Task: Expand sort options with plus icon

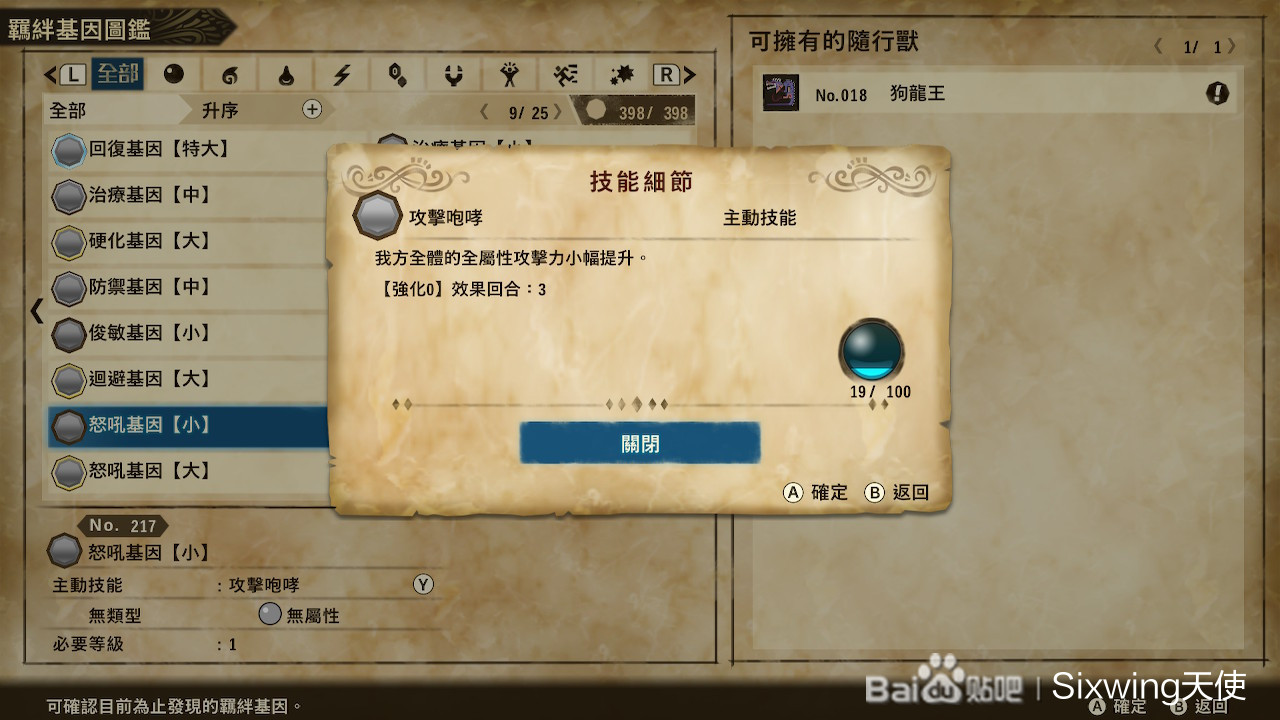Action: point(312,109)
